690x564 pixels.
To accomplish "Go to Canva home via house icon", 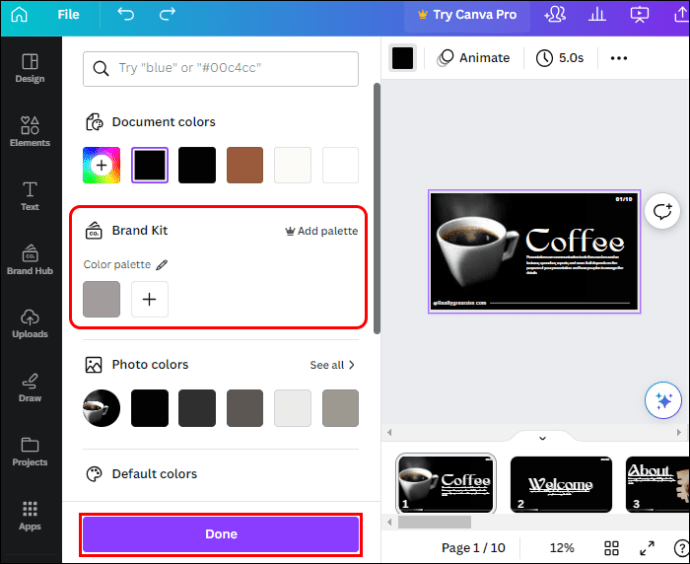I will pyautogui.click(x=19, y=14).
